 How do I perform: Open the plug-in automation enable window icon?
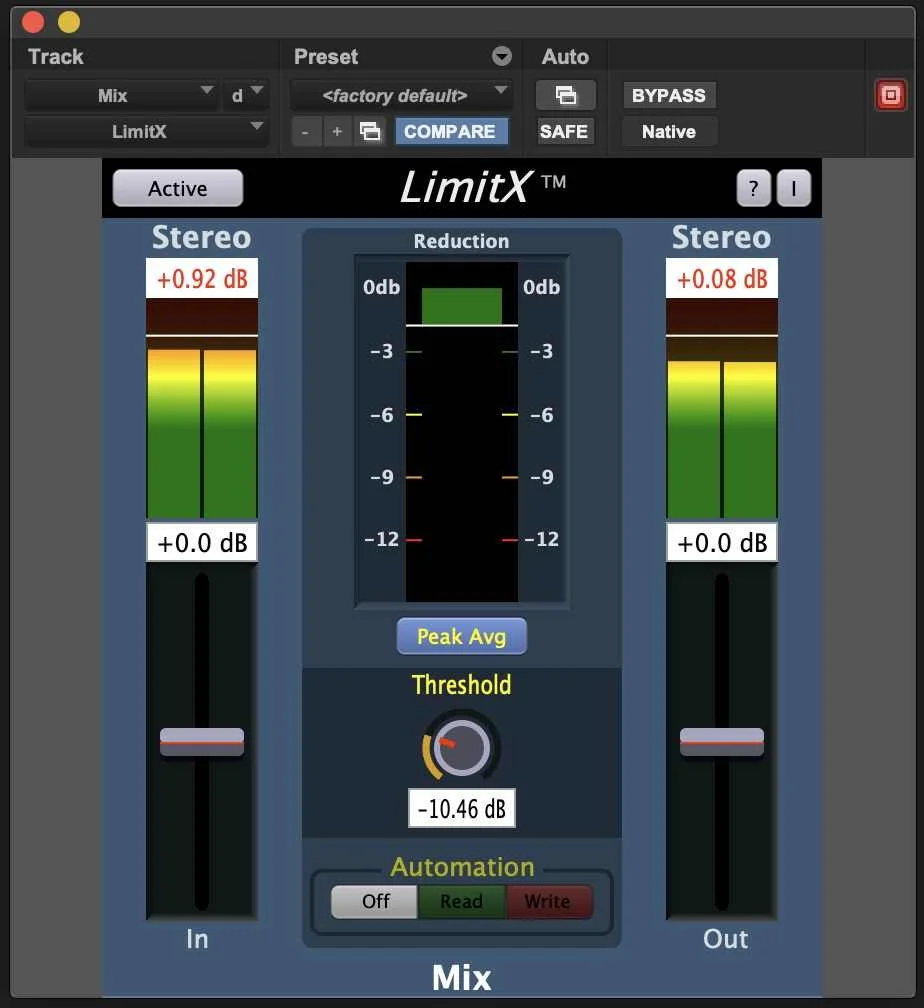[565, 95]
